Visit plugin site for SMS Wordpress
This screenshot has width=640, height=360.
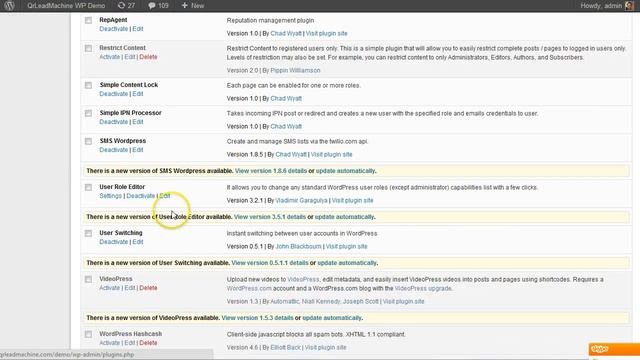331,155
